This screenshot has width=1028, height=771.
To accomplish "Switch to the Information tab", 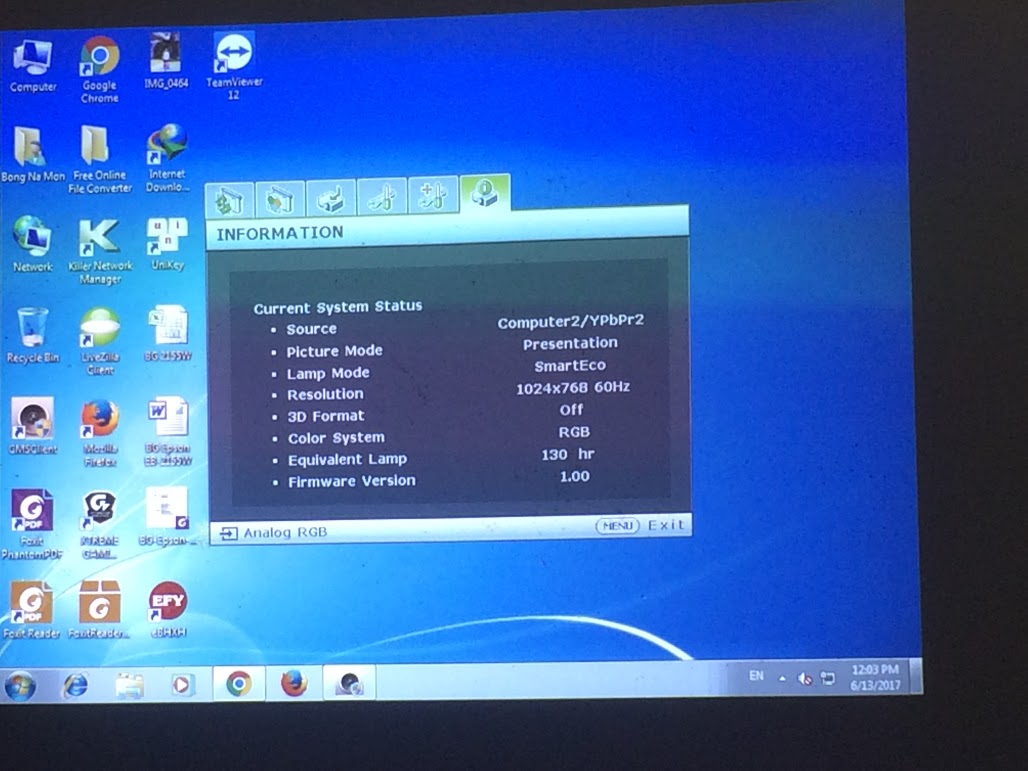I will point(485,196).
